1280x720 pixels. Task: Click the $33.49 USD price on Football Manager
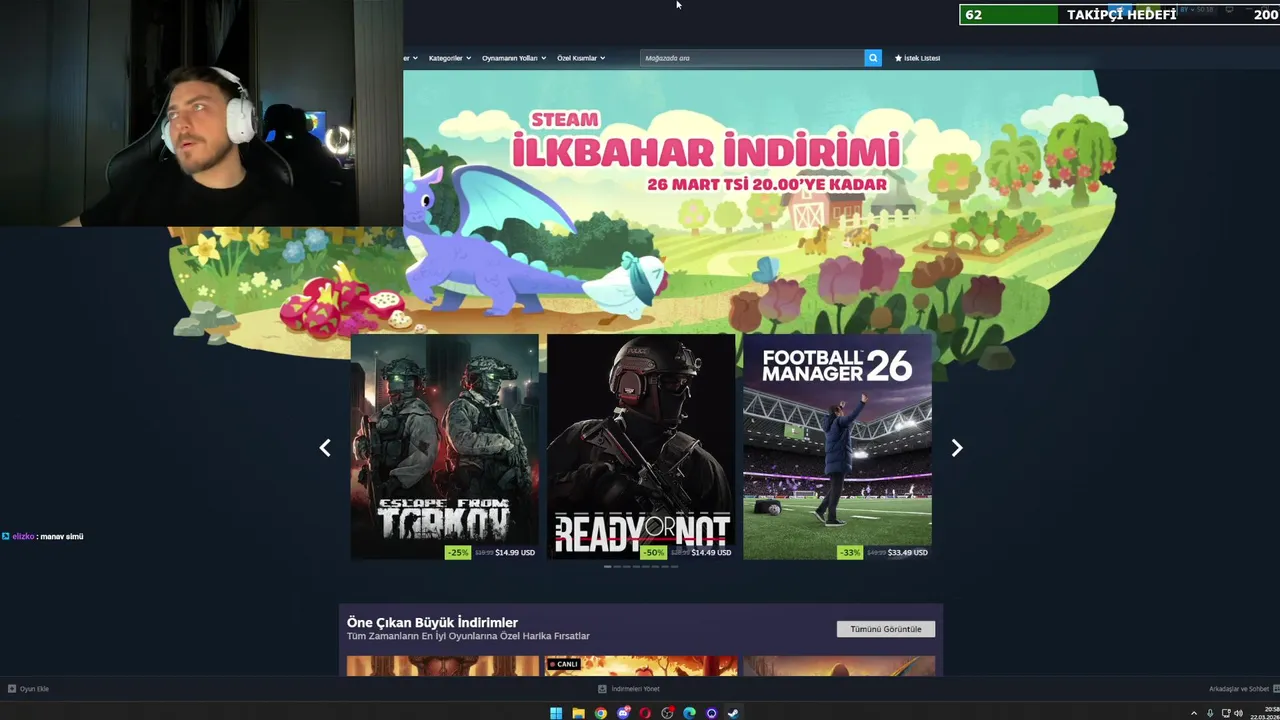908,552
